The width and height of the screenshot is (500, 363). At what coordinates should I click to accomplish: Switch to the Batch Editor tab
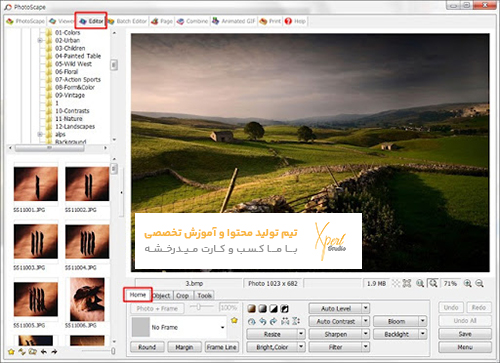[x=127, y=21]
